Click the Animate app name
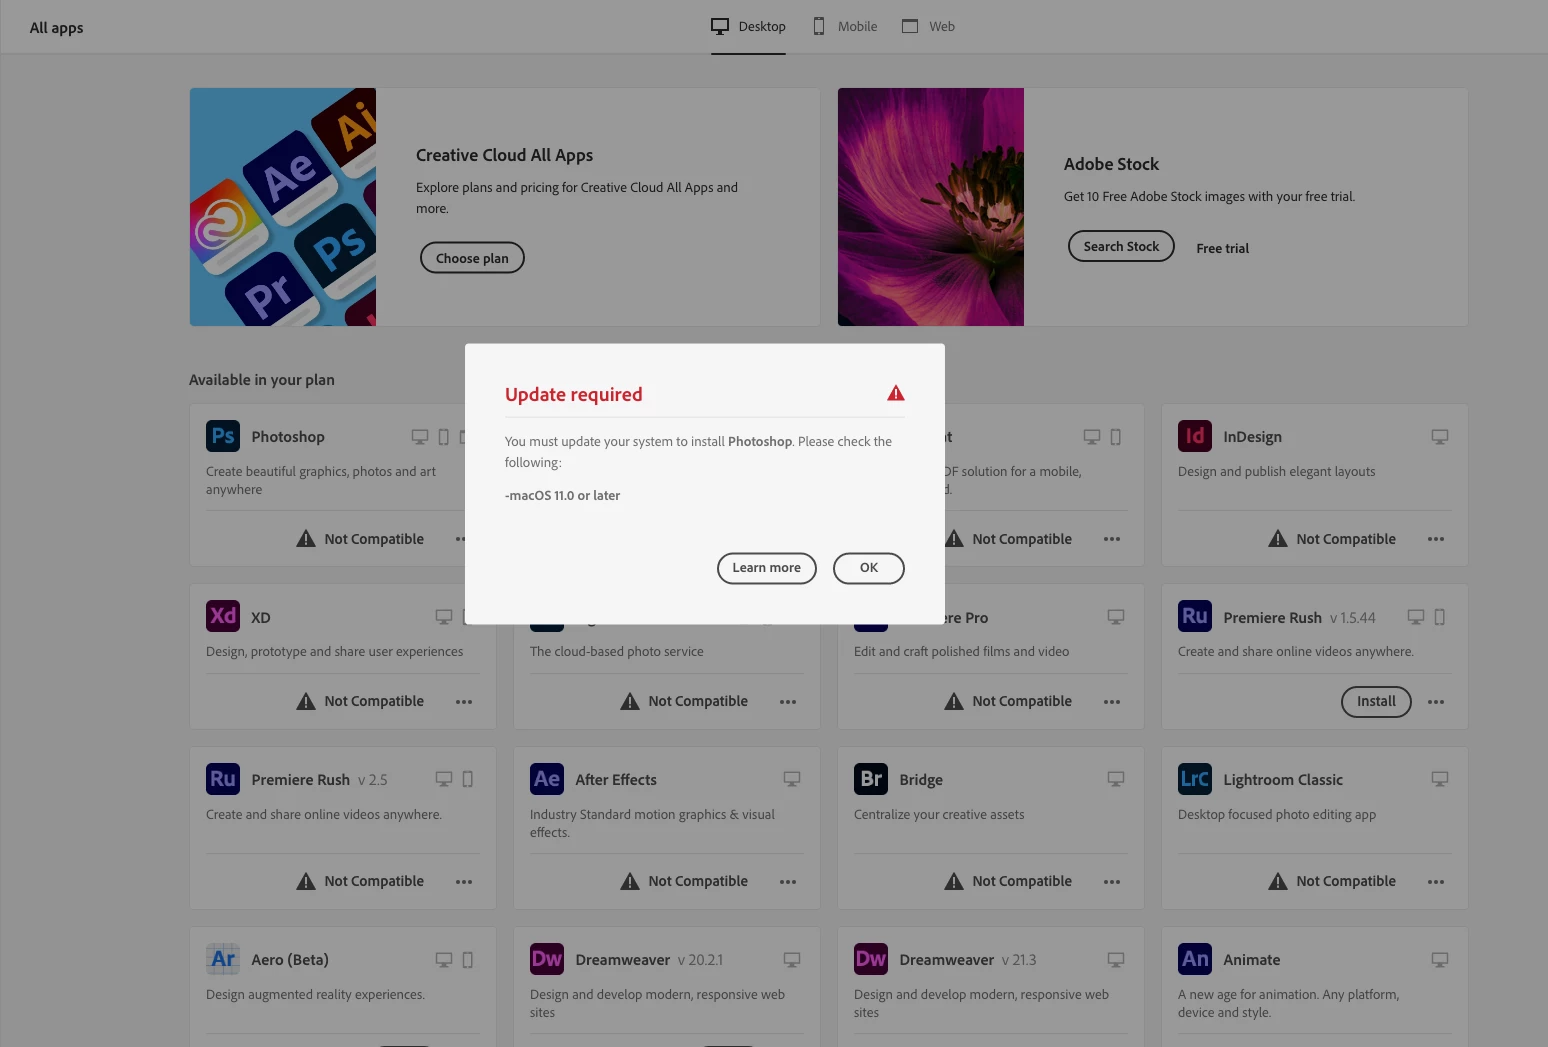The image size is (1548, 1047). point(1252,960)
